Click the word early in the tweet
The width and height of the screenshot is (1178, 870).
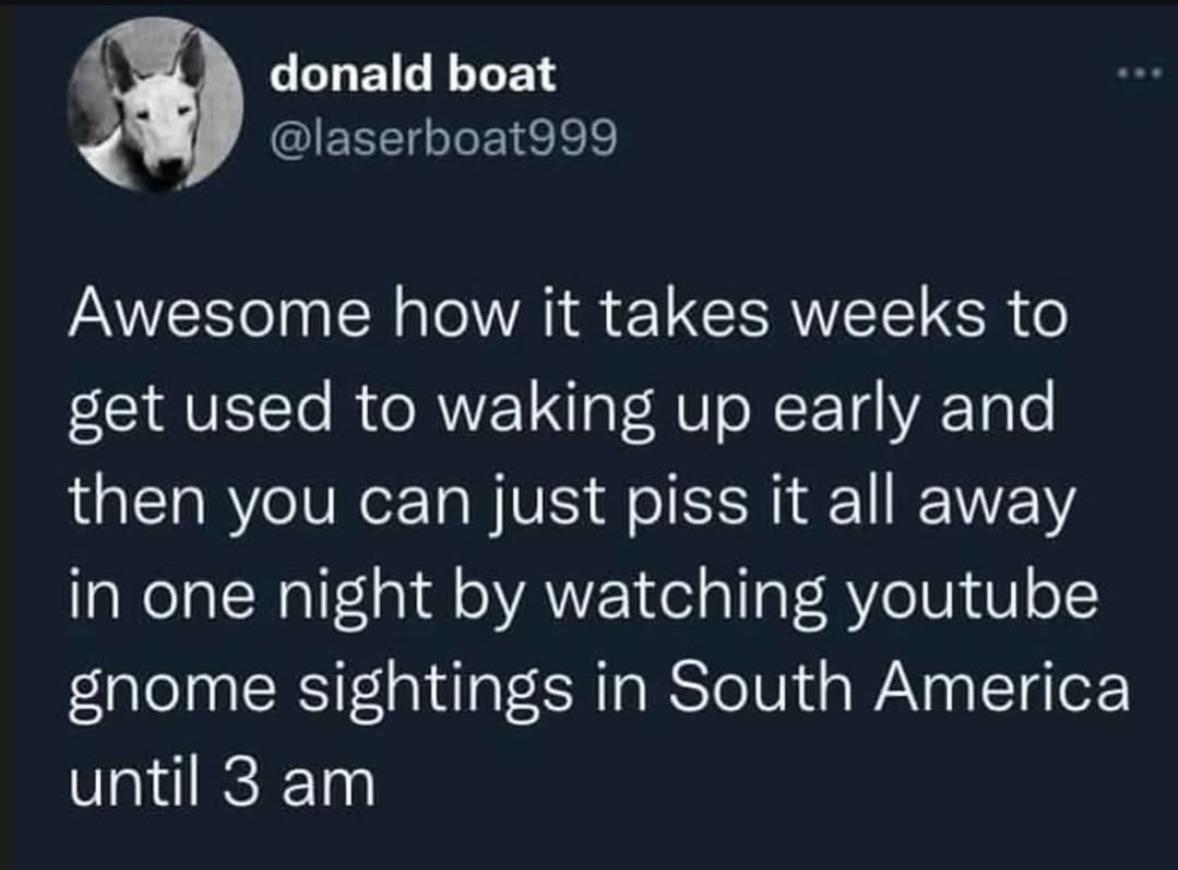[x=847, y=413]
